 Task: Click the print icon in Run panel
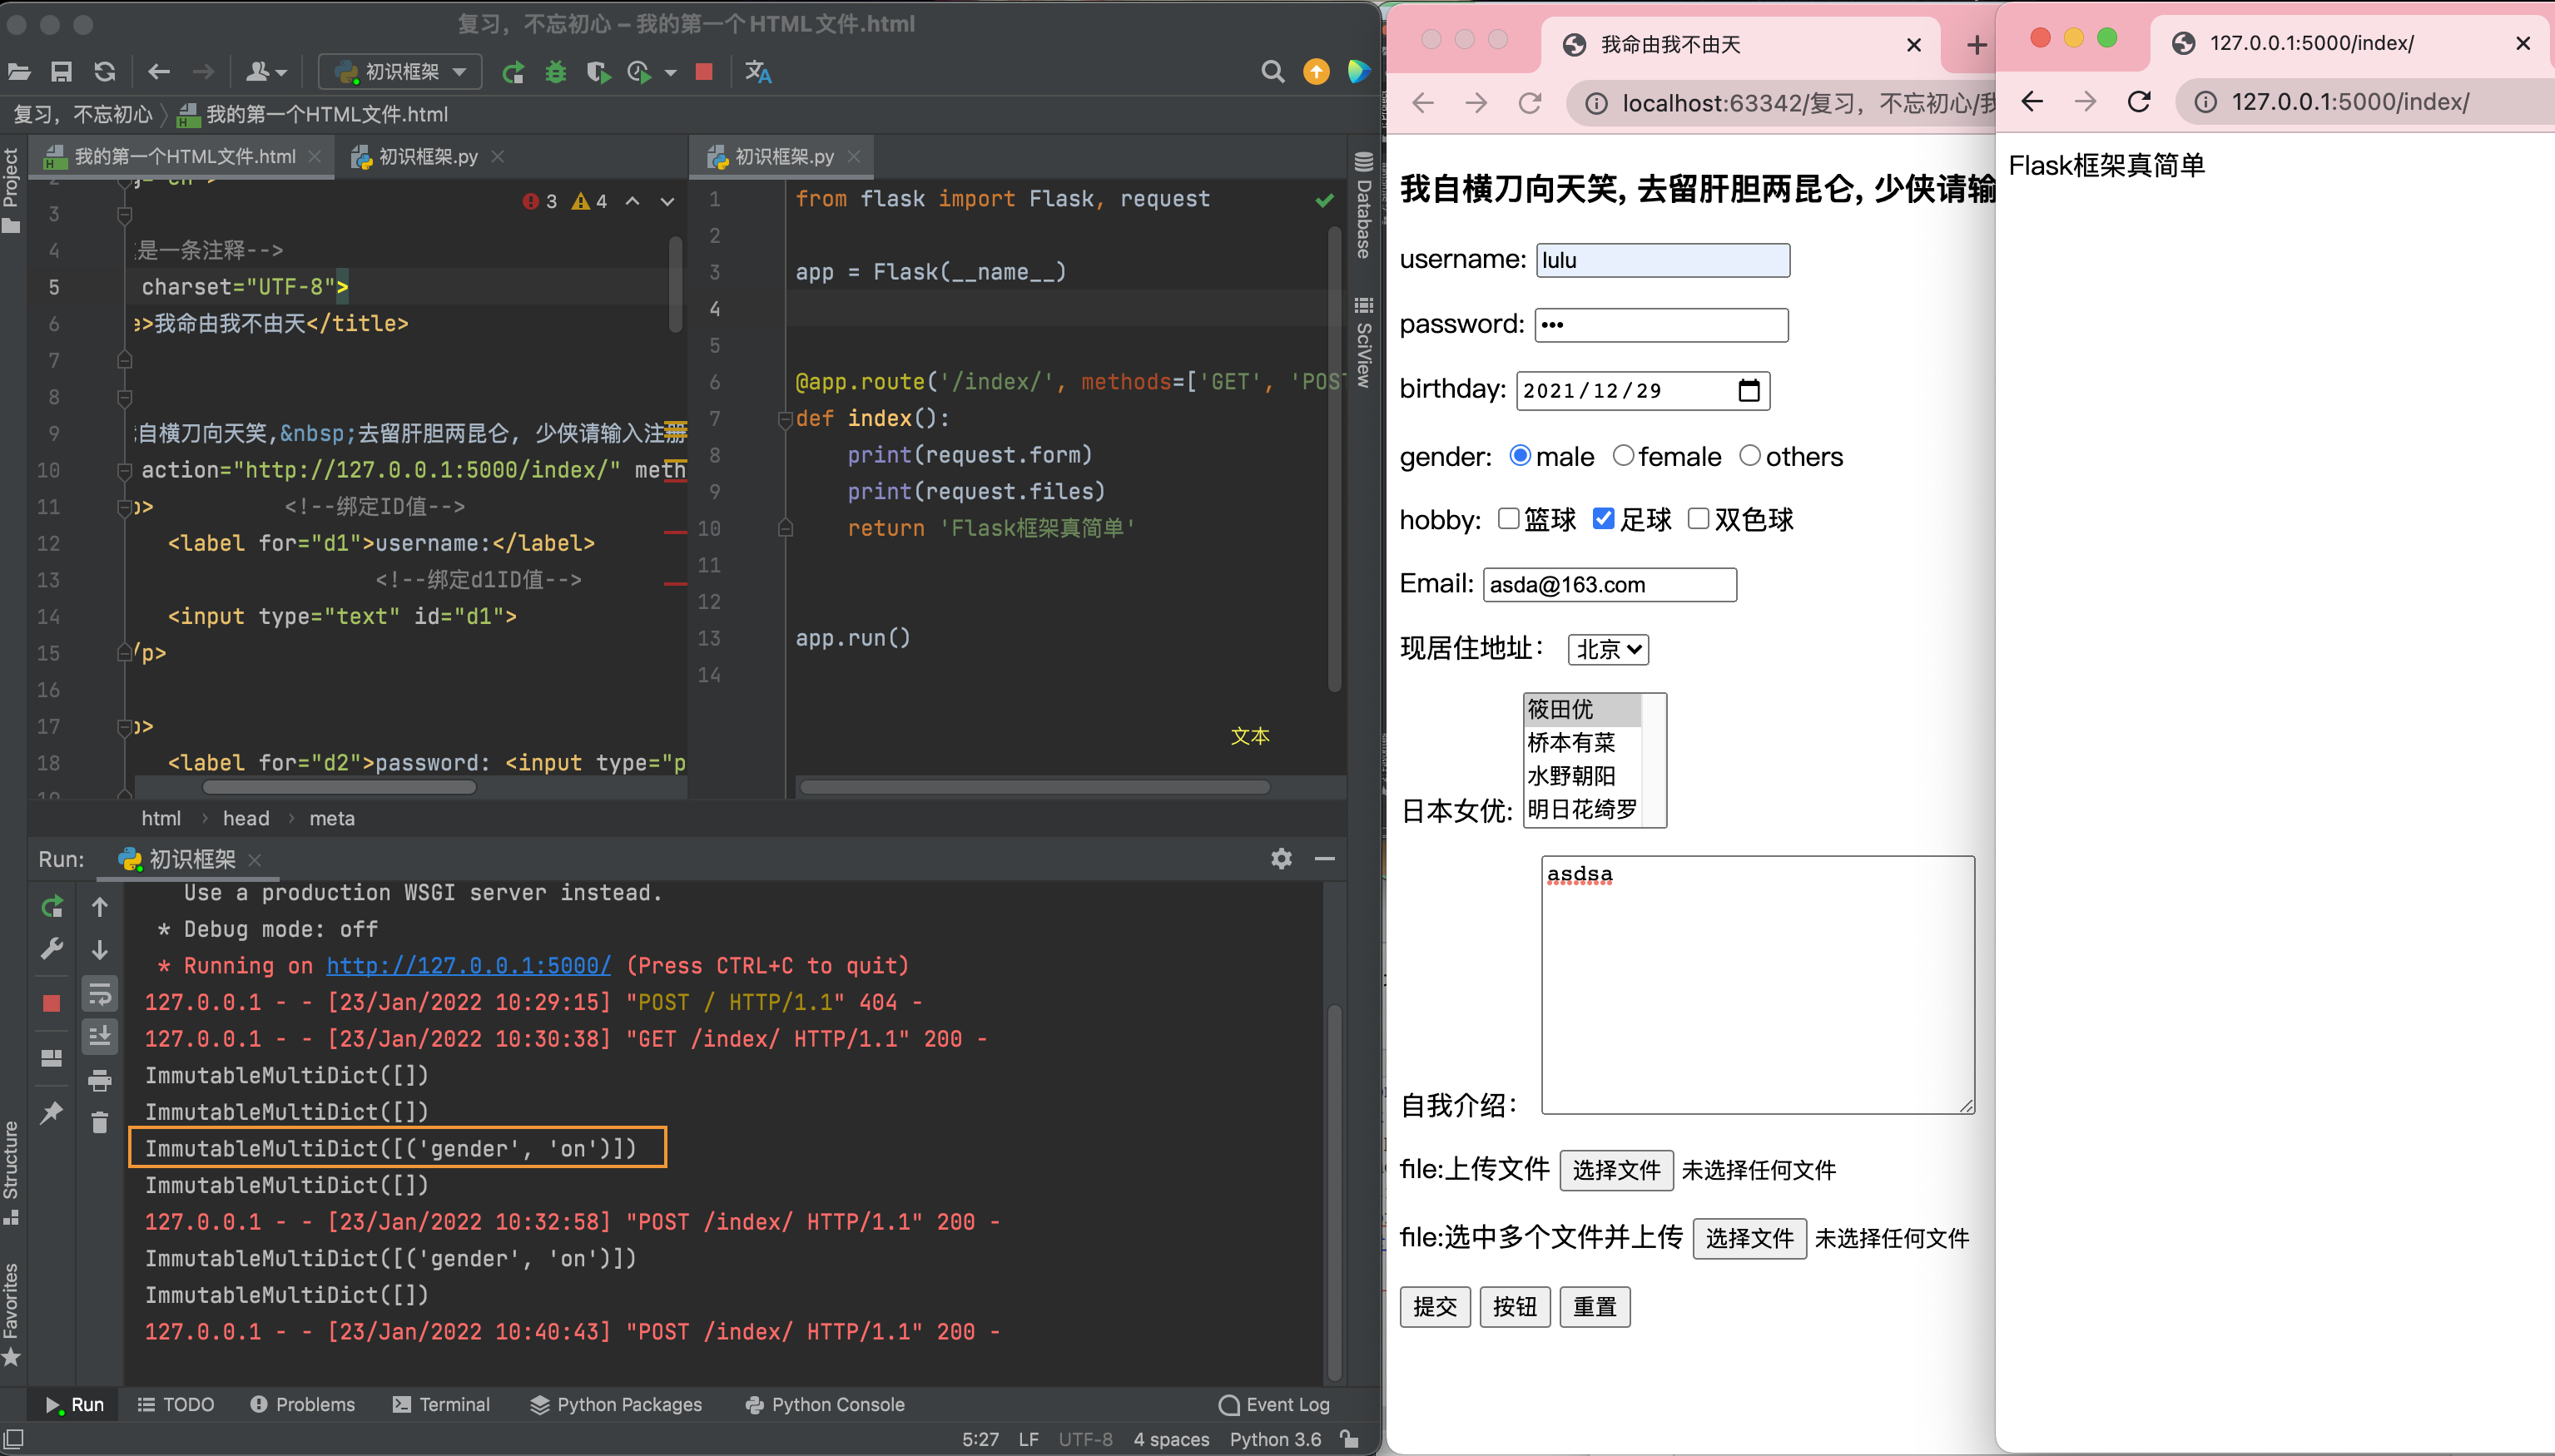tap(100, 1080)
